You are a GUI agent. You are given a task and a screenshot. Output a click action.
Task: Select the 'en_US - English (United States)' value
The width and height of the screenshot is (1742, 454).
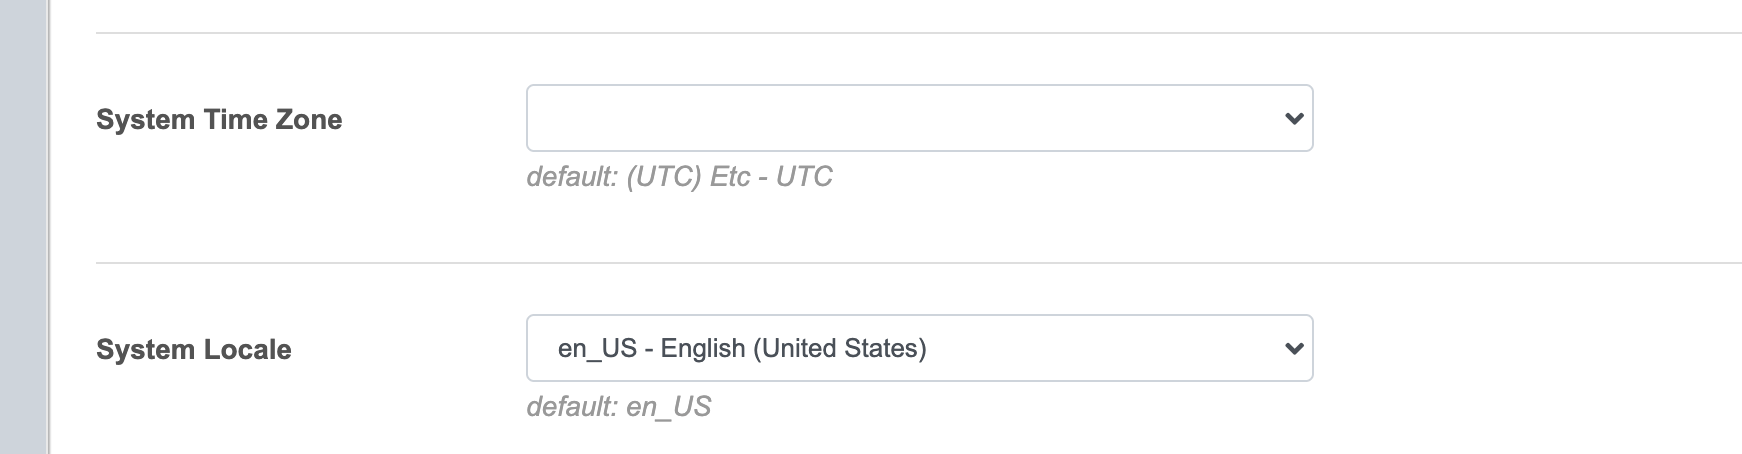(742, 348)
